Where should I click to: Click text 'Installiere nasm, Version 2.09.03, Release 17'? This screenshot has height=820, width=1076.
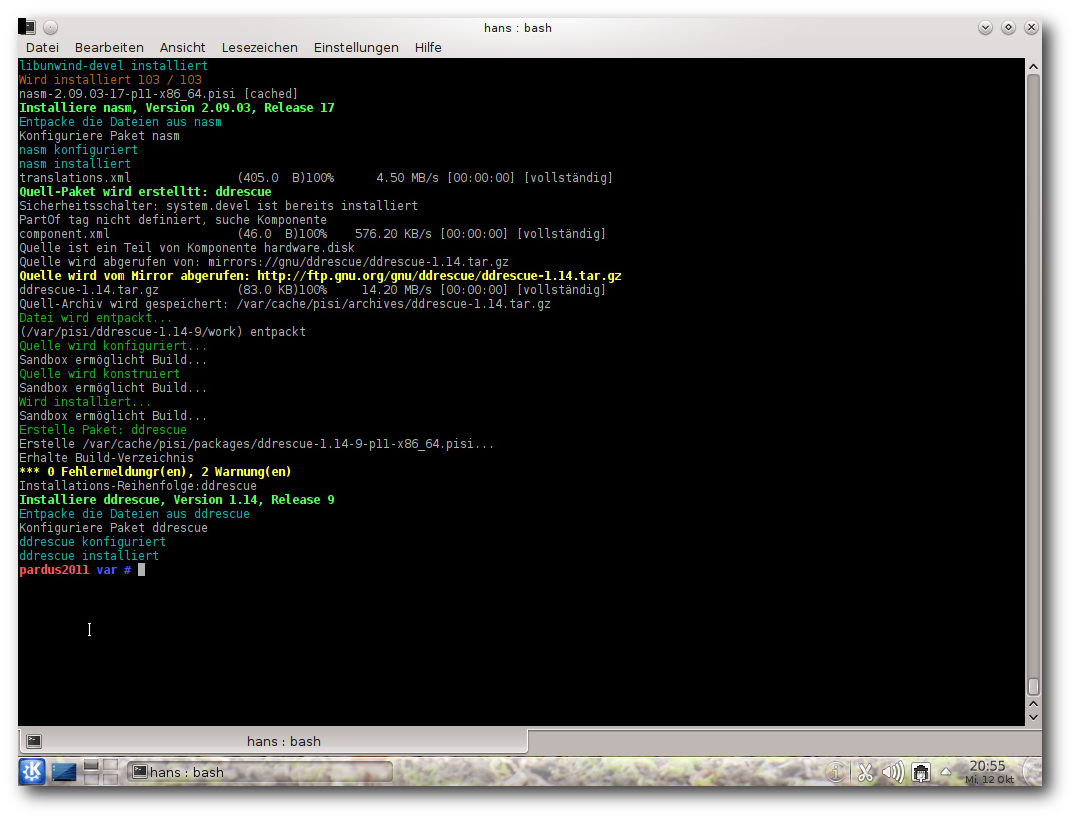(176, 108)
